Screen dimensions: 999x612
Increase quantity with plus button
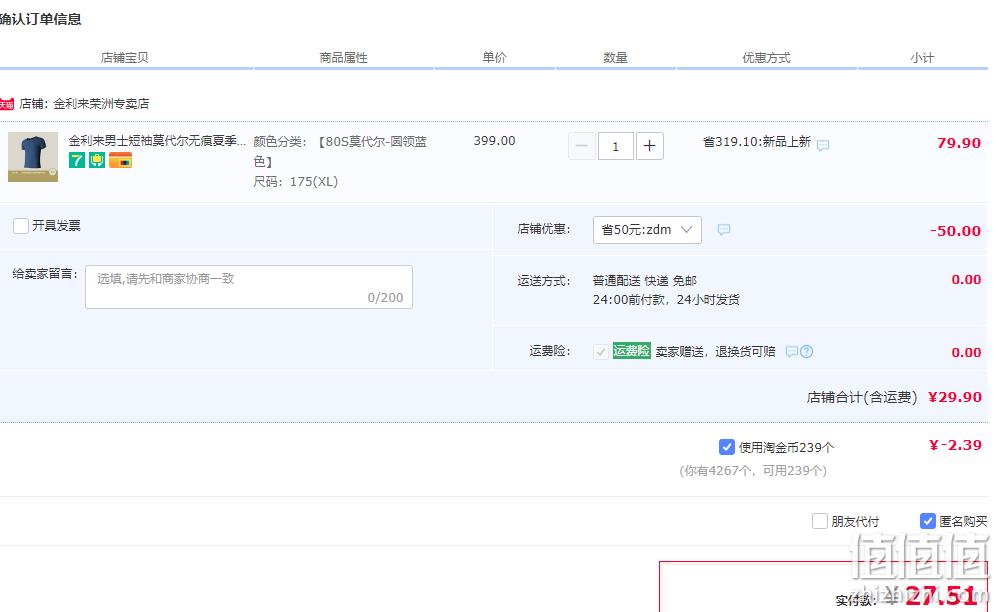pyautogui.click(x=649, y=146)
